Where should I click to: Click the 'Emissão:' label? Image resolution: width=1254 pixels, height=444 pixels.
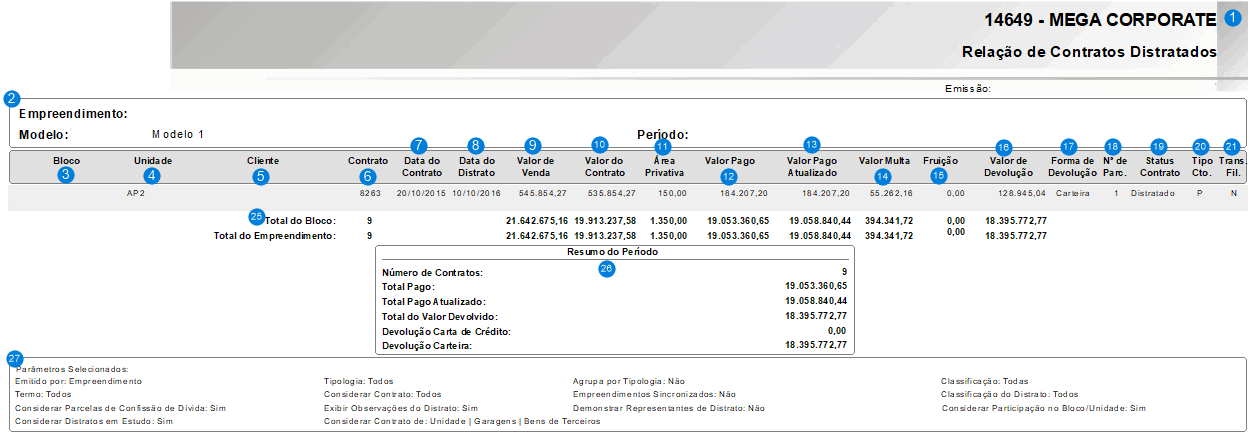967,89
